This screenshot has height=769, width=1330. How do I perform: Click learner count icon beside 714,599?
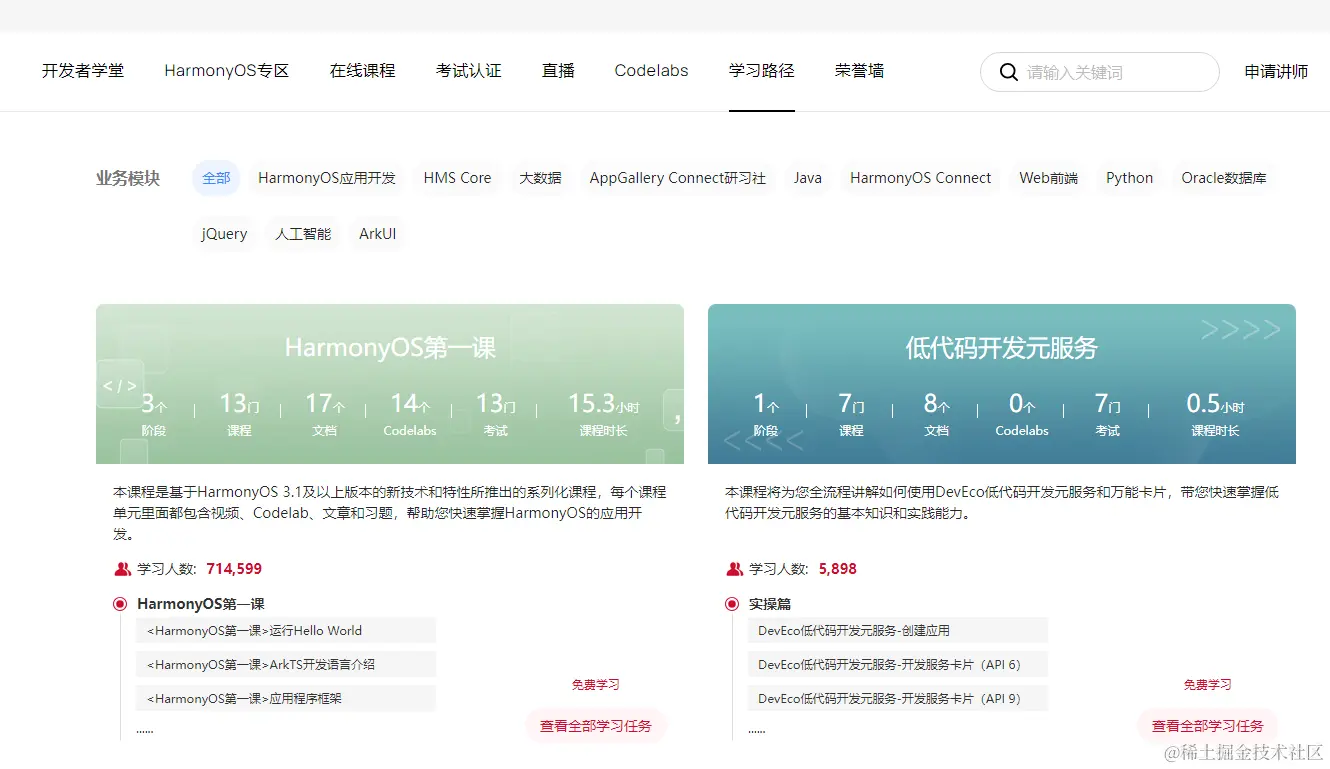pos(123,569)
